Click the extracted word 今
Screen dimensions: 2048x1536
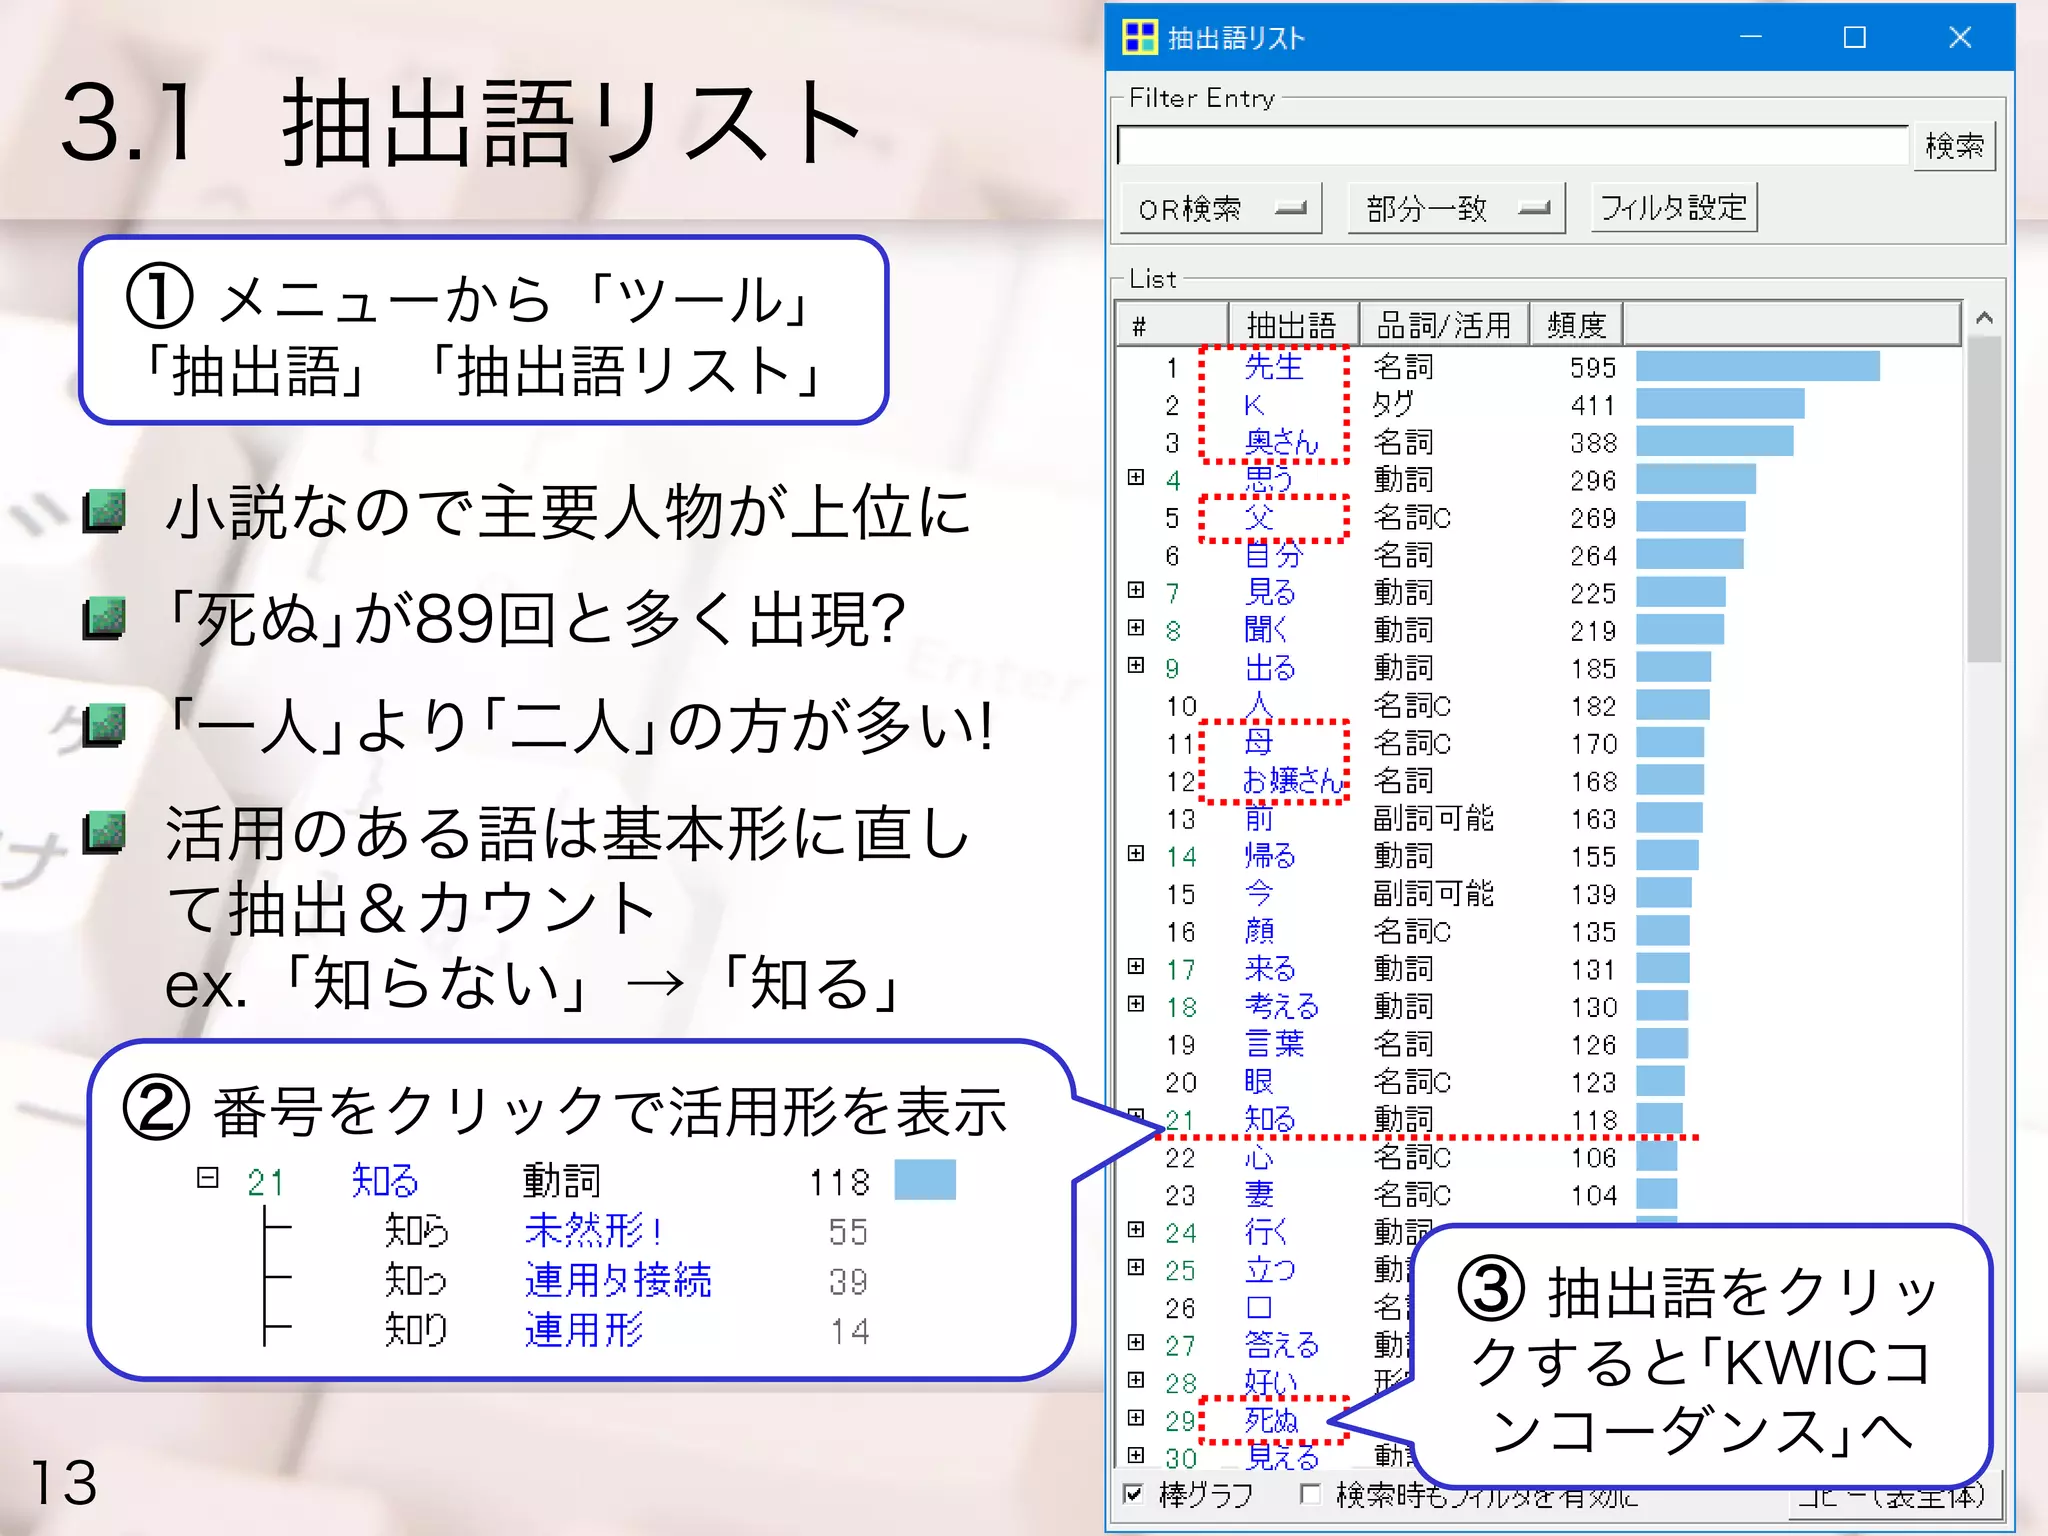click(1259, 893)
